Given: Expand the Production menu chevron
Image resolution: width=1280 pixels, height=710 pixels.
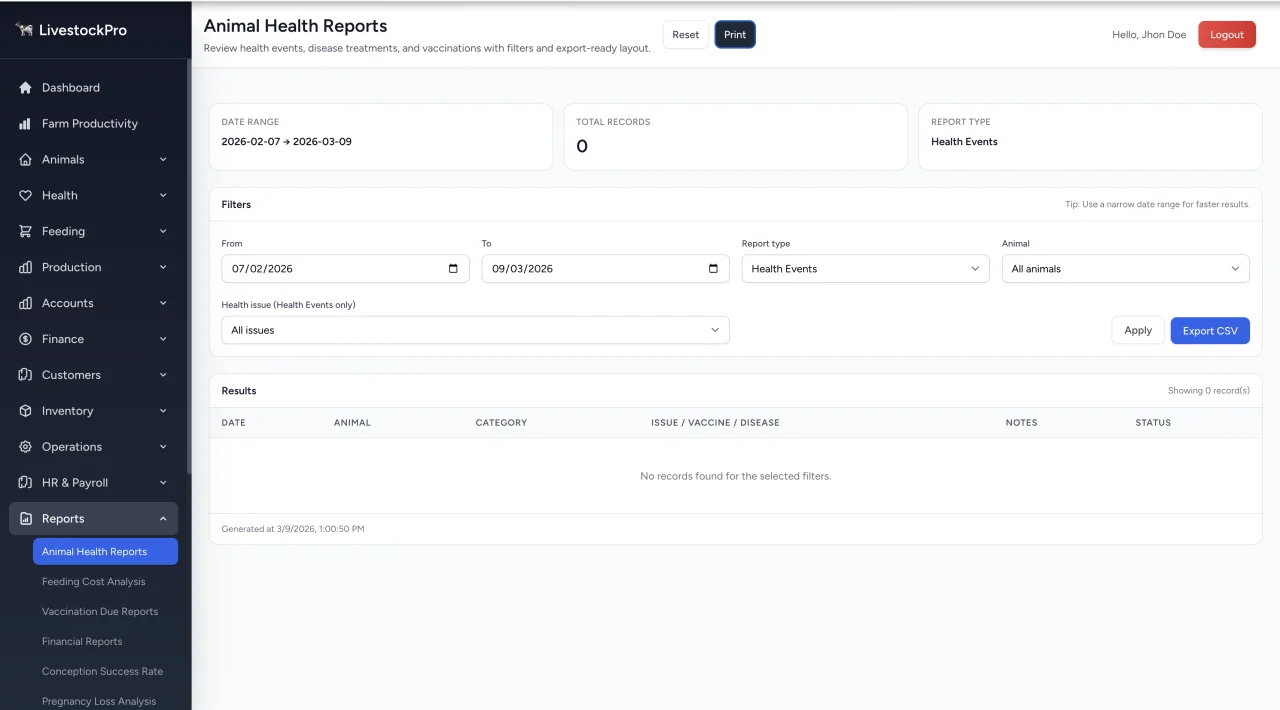Looking at the screenshot, I should click(163, 268).
